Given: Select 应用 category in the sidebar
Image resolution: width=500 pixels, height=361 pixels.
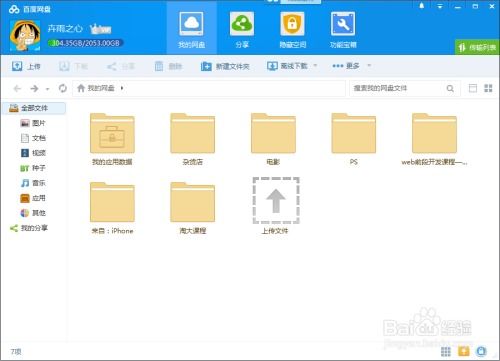Looking at the screenshot, I should pyautogui.click(x=33, y=198).
